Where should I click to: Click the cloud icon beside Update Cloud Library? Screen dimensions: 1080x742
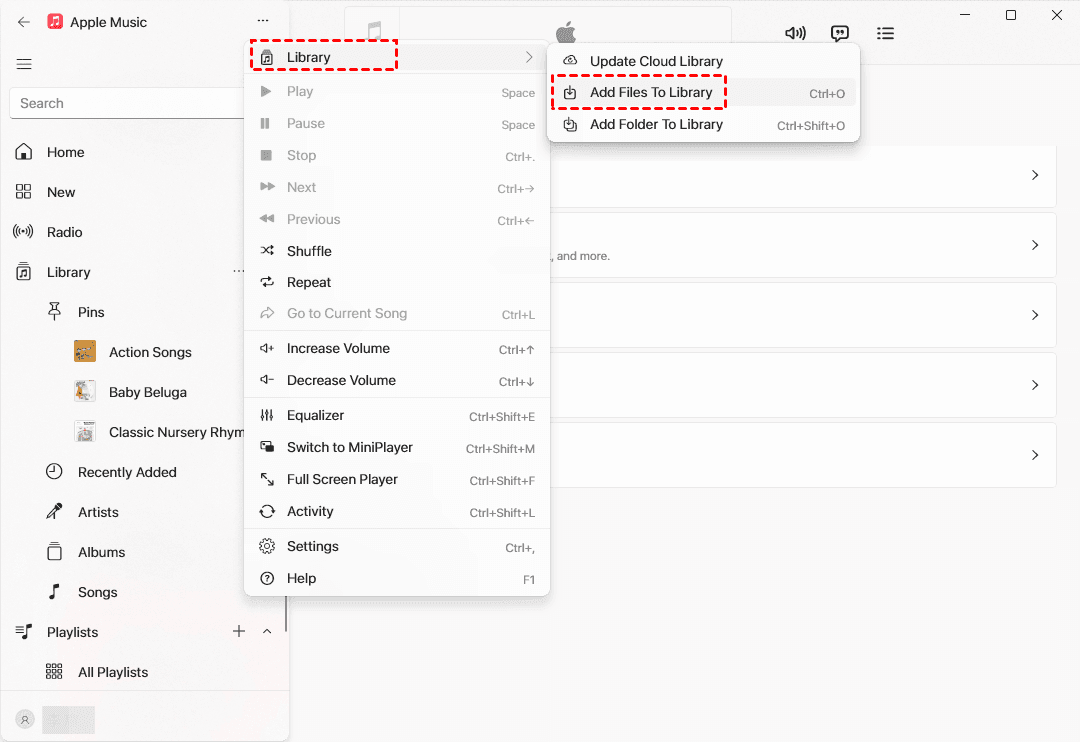[x=570, y=61]
